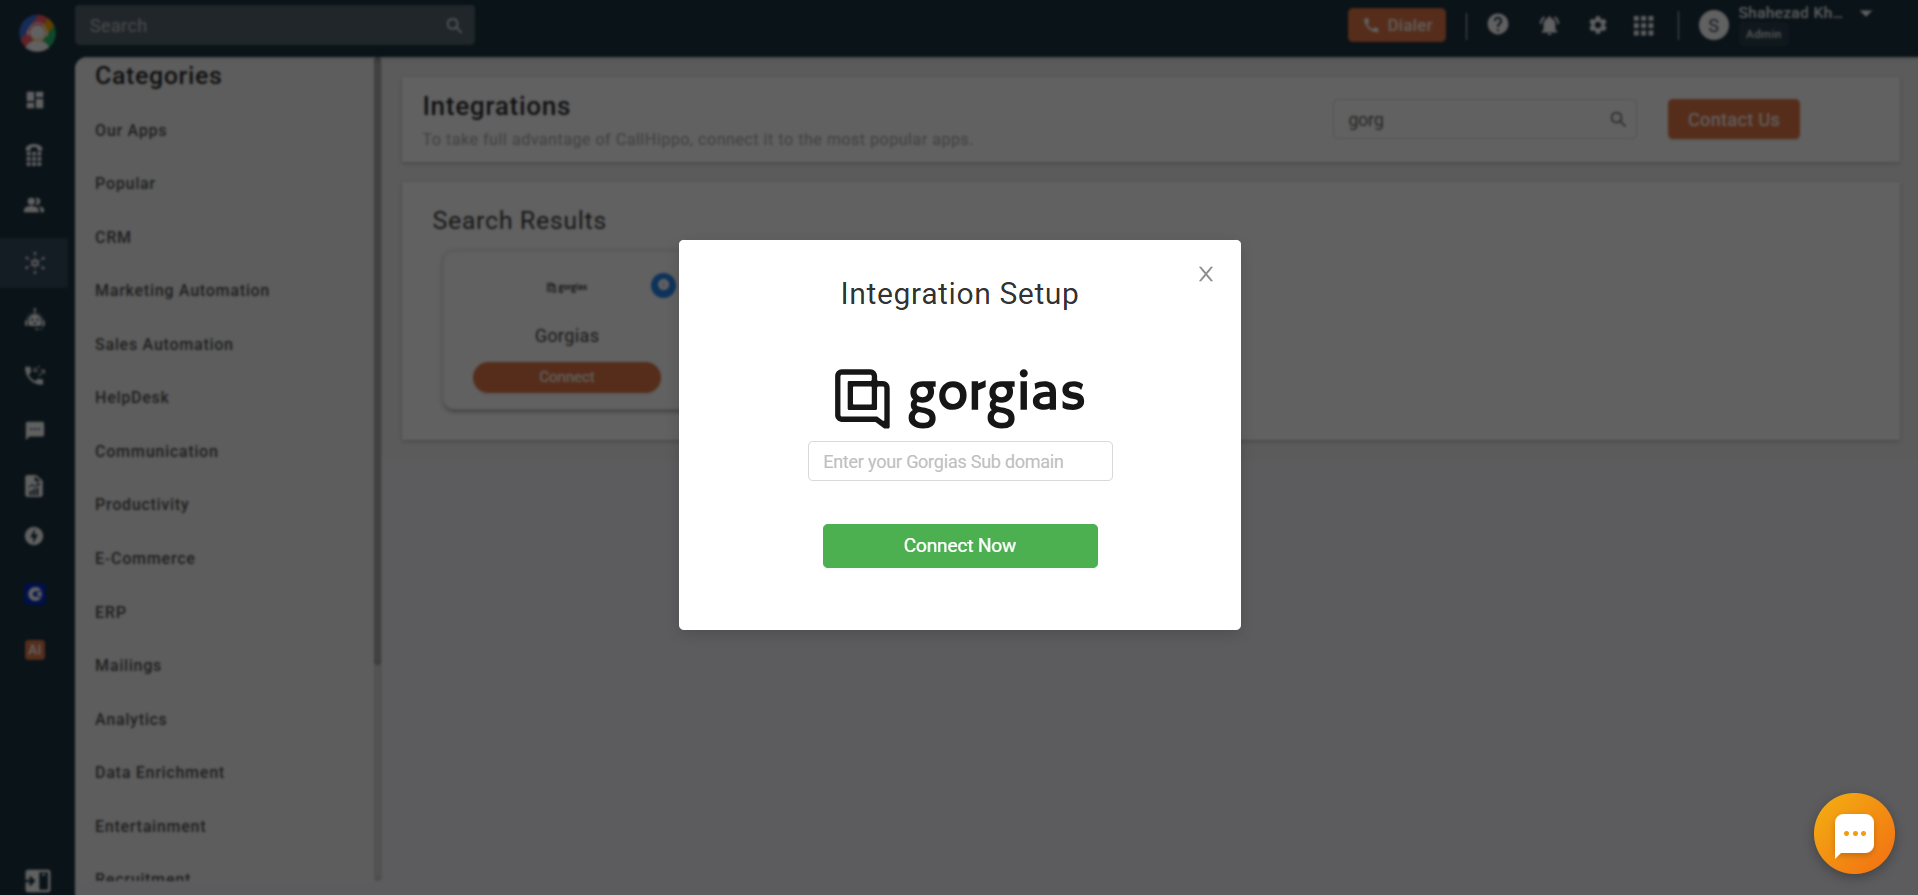This screenshot has height=895, width=1918.
Task: Open the settings gear icon in the top bar
Action: pyautogui.click(x=1597, y=25)
